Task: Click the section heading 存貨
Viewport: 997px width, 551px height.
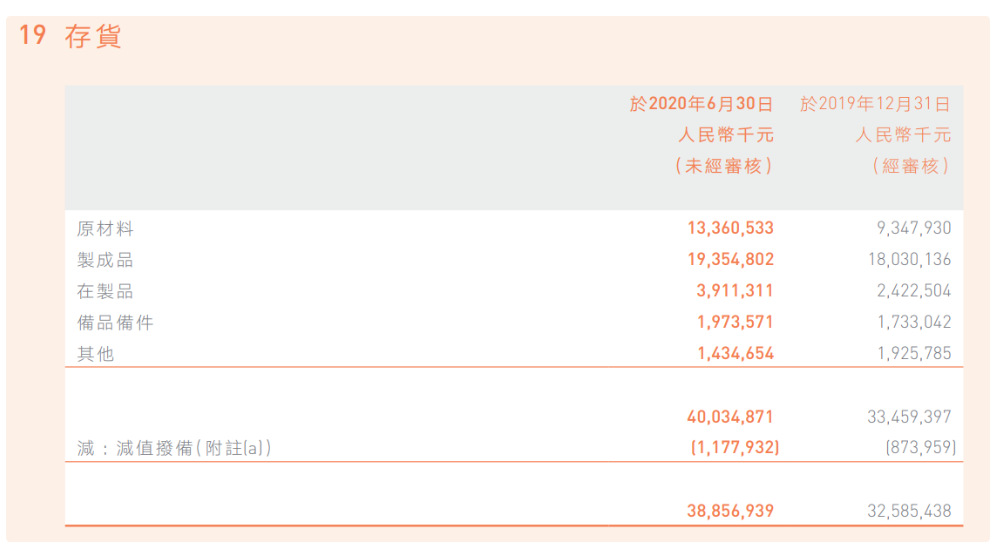Action: click(93, 37)
